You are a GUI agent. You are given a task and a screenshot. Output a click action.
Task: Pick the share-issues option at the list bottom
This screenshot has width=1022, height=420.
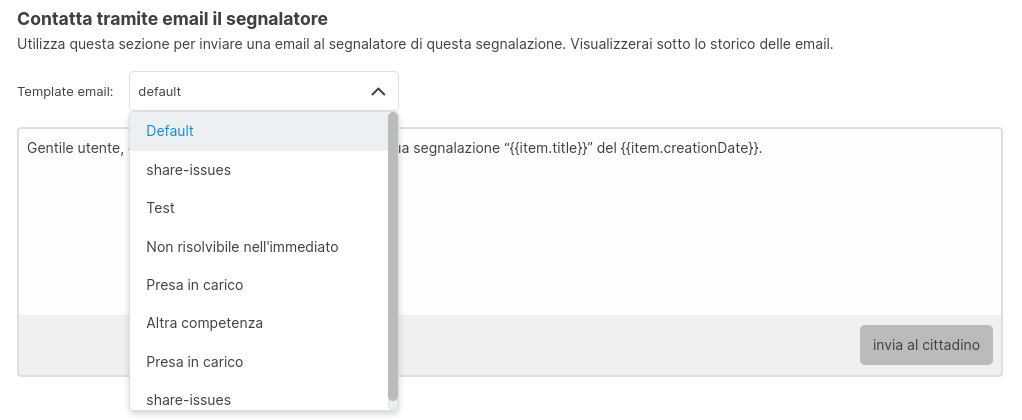pos(188,400)
